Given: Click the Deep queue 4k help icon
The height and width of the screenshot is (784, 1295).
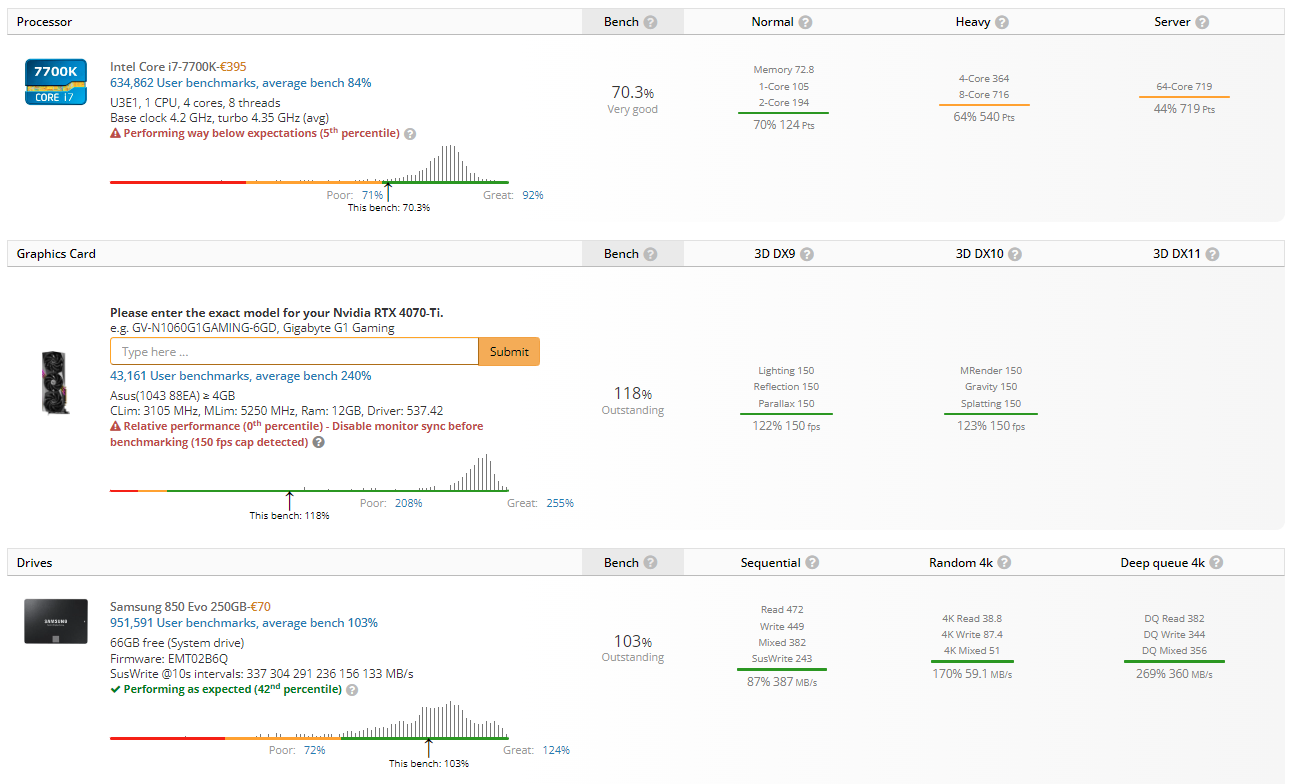Looking at the screenshot, I should point(1216,563).
